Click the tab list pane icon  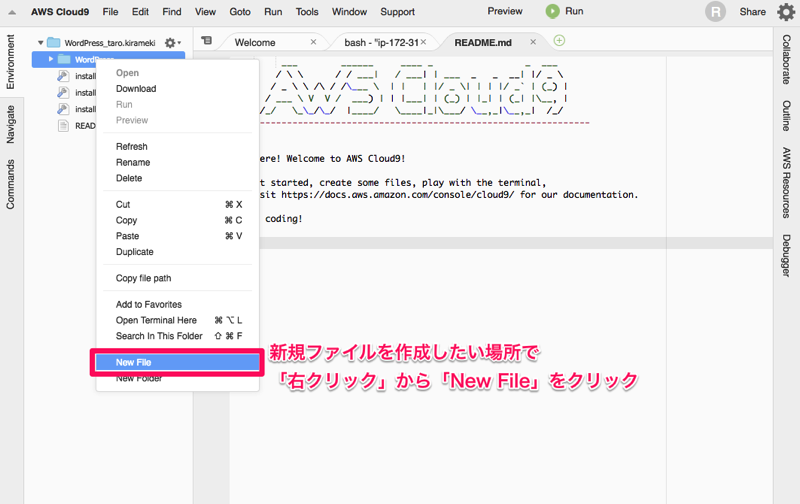(206, 41)
